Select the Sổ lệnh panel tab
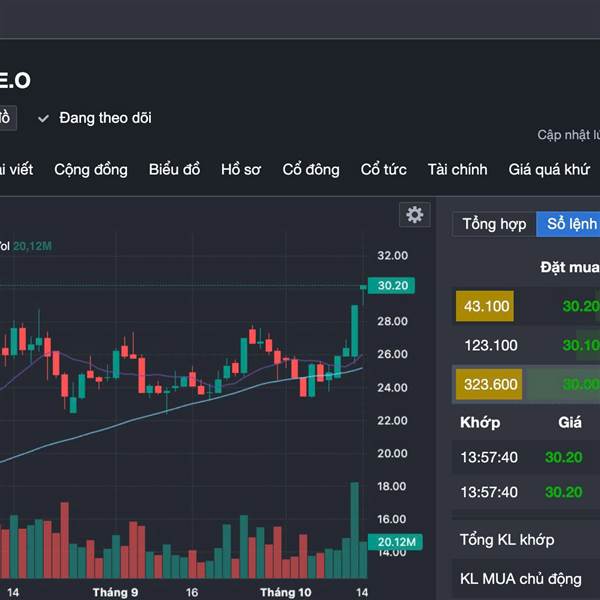This screenshot has height=600, width=600. tap(569, 224)
